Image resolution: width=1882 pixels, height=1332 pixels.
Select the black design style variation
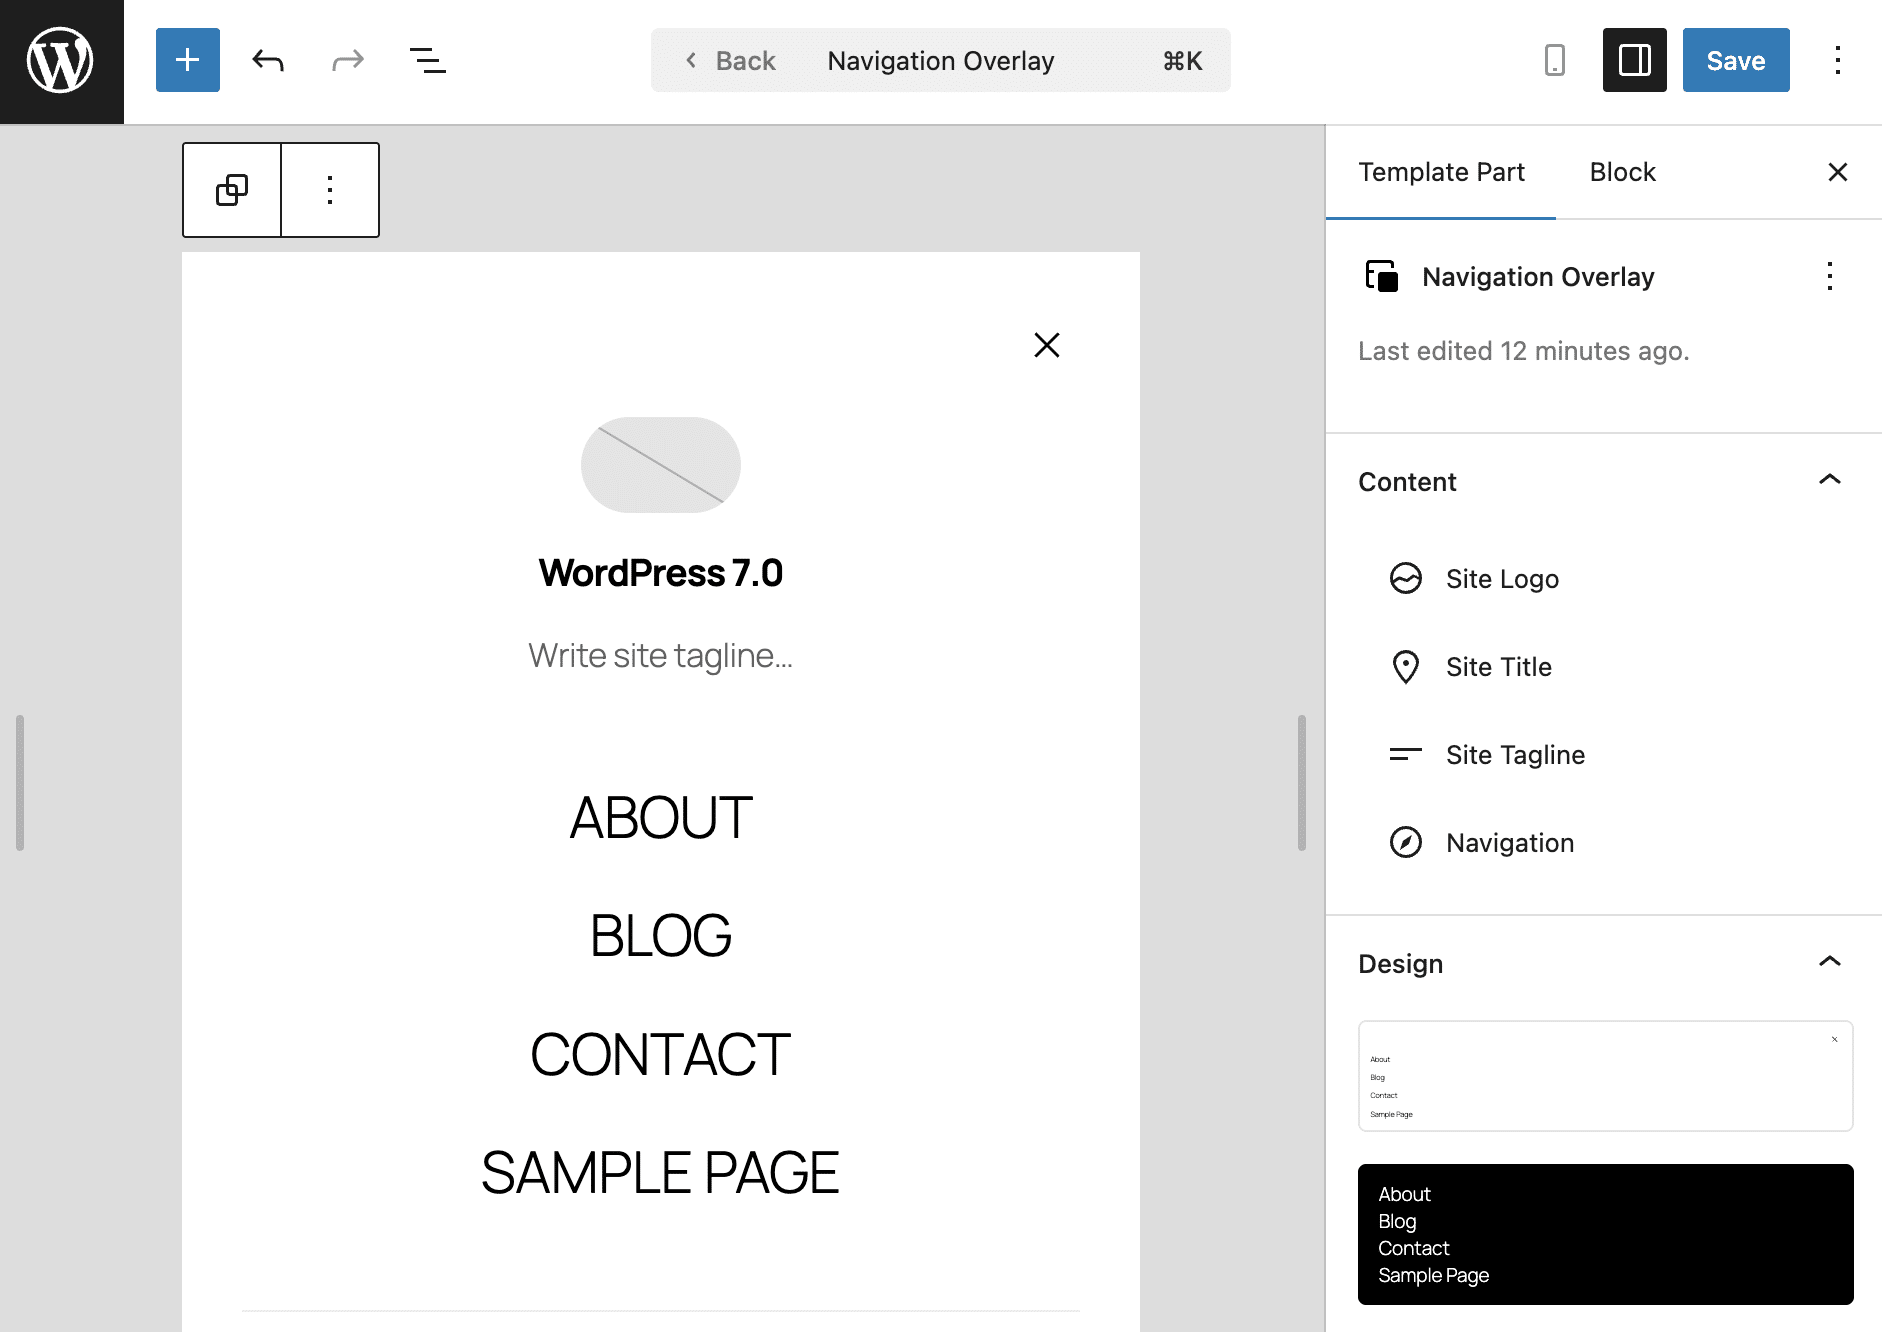point(1606,1234)
